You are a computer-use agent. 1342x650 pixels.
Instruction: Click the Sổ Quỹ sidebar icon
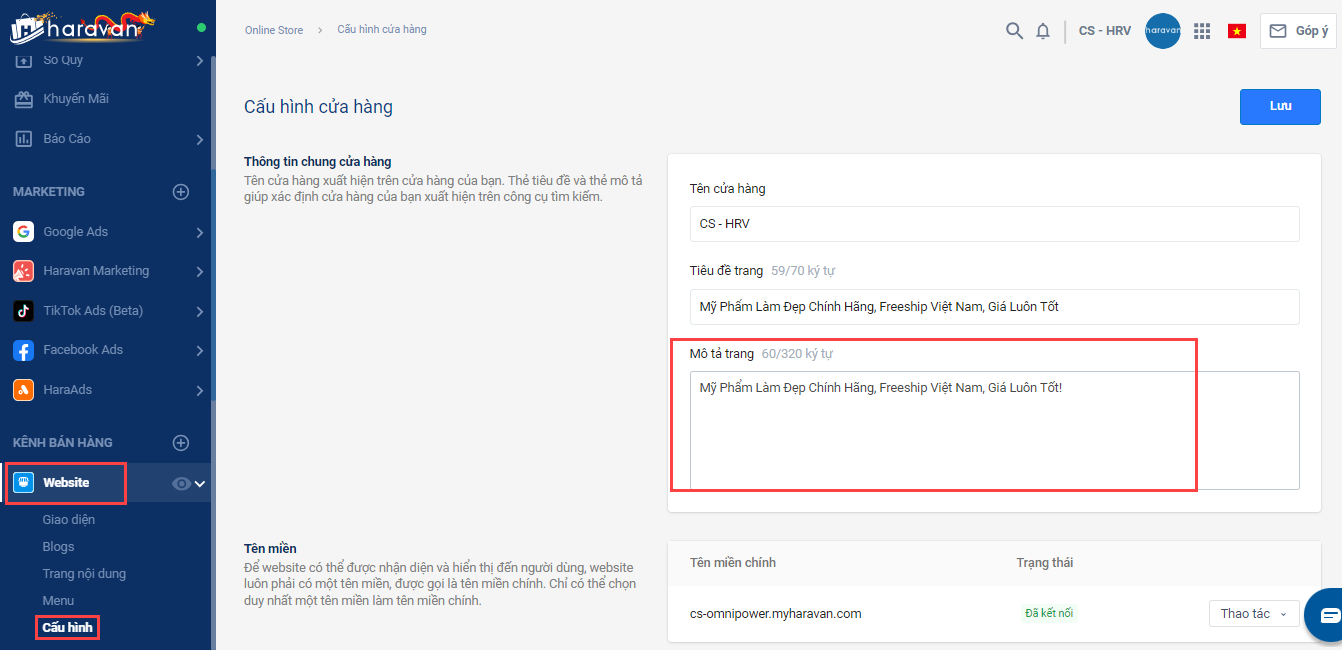coord(23,60)
